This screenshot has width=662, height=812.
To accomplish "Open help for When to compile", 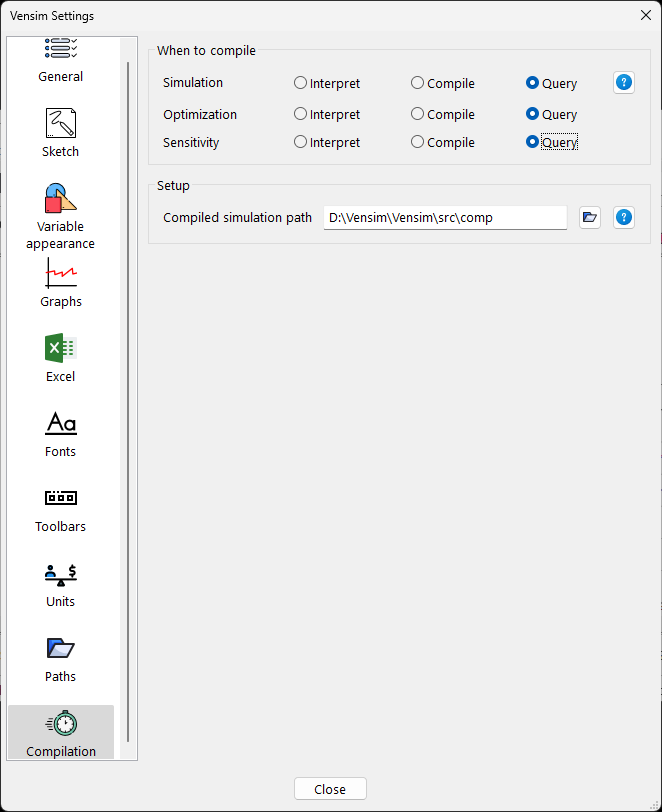I will pyautogui.click(x=624, y=83).
